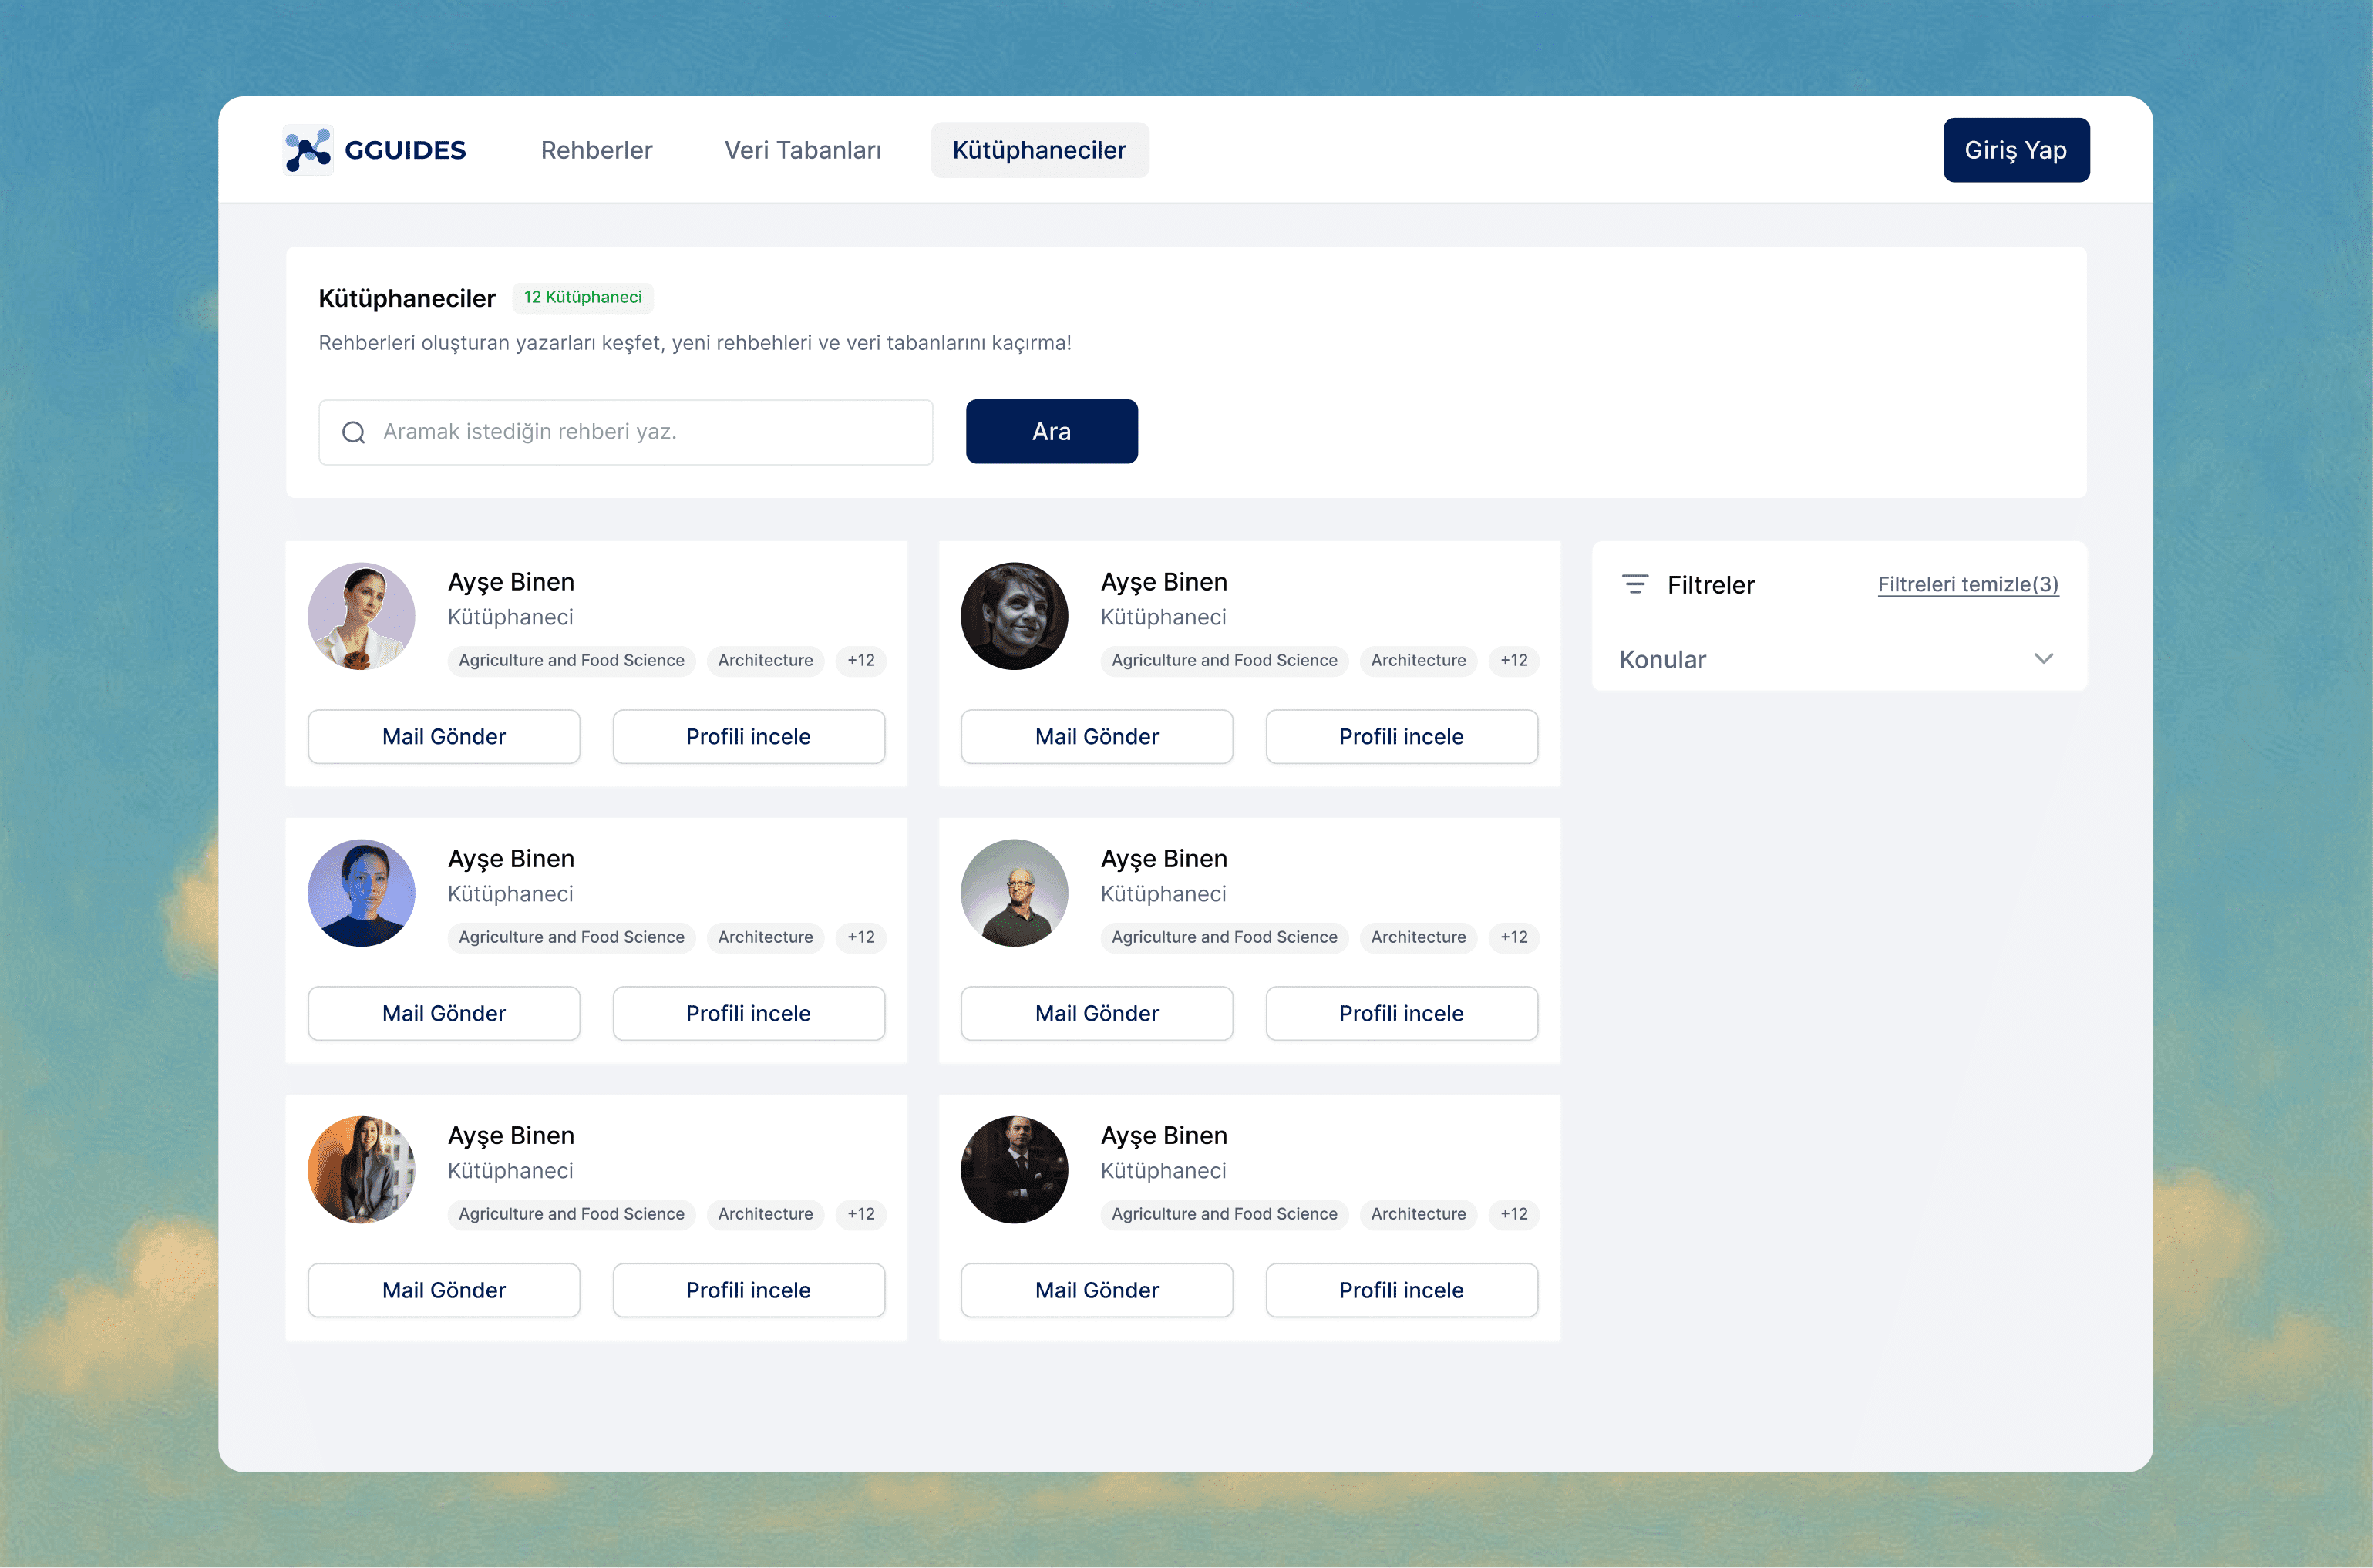Expand the Konular dropdown chevron
Screen dimensions: 2373x1568
tap(2043, 659)
